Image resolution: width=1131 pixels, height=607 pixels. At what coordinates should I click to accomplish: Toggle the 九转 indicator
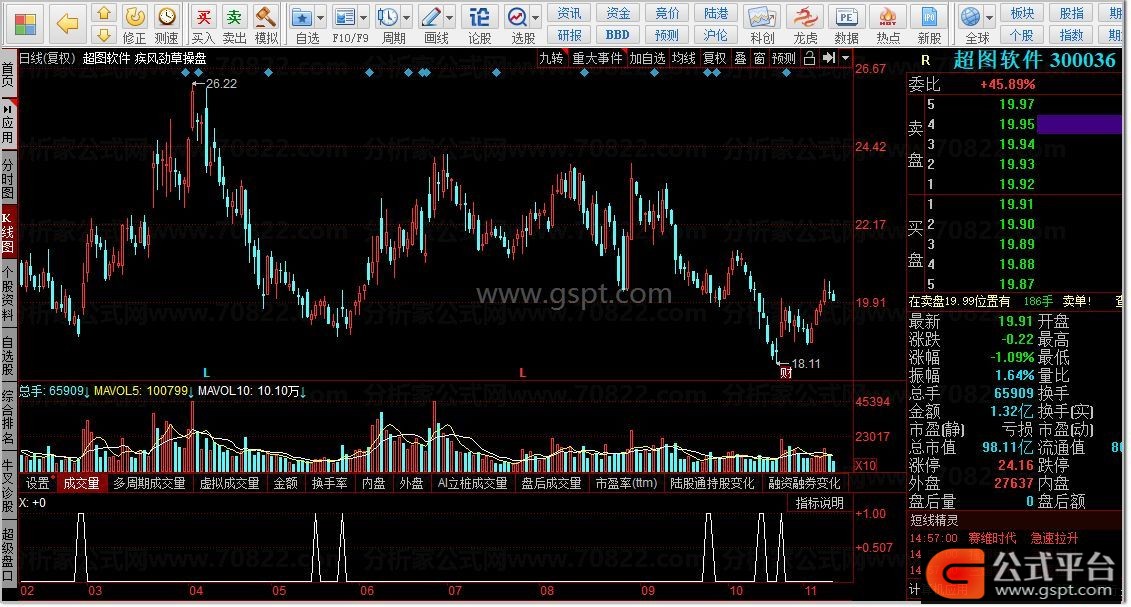pos(551,58)
